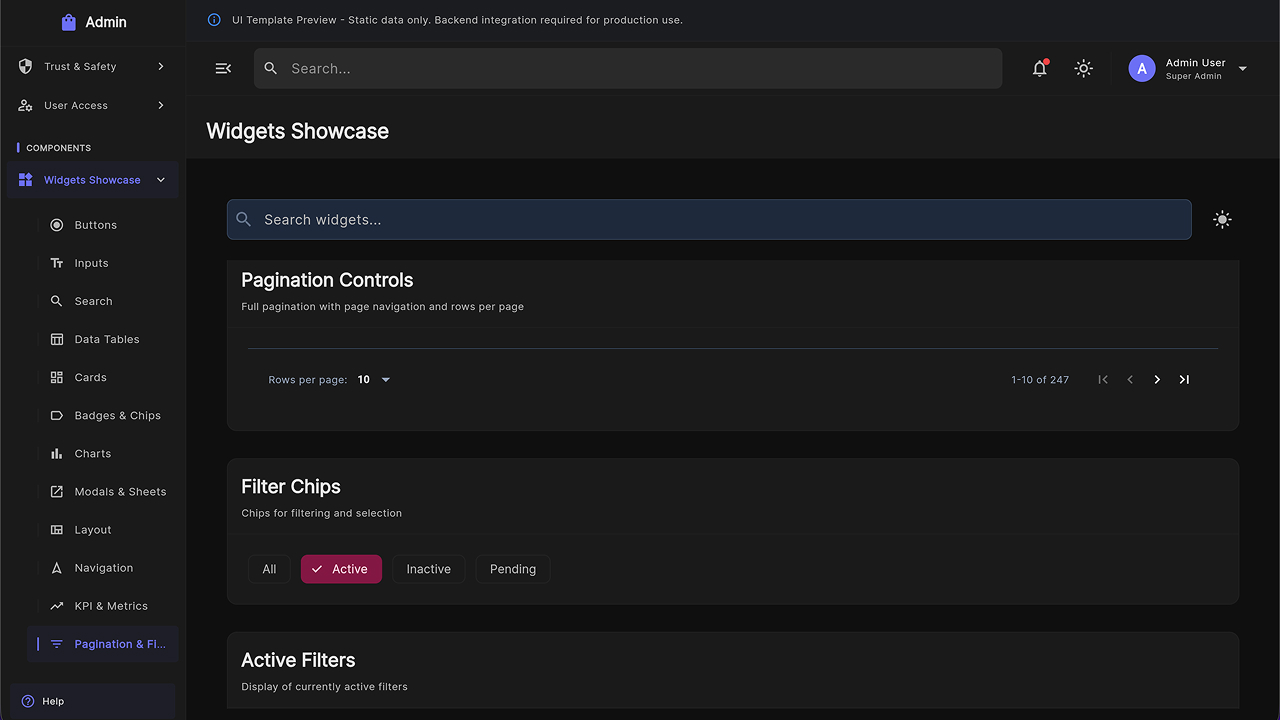
Task: Open notifications via the bell icon
Action: coord(1040,68)
